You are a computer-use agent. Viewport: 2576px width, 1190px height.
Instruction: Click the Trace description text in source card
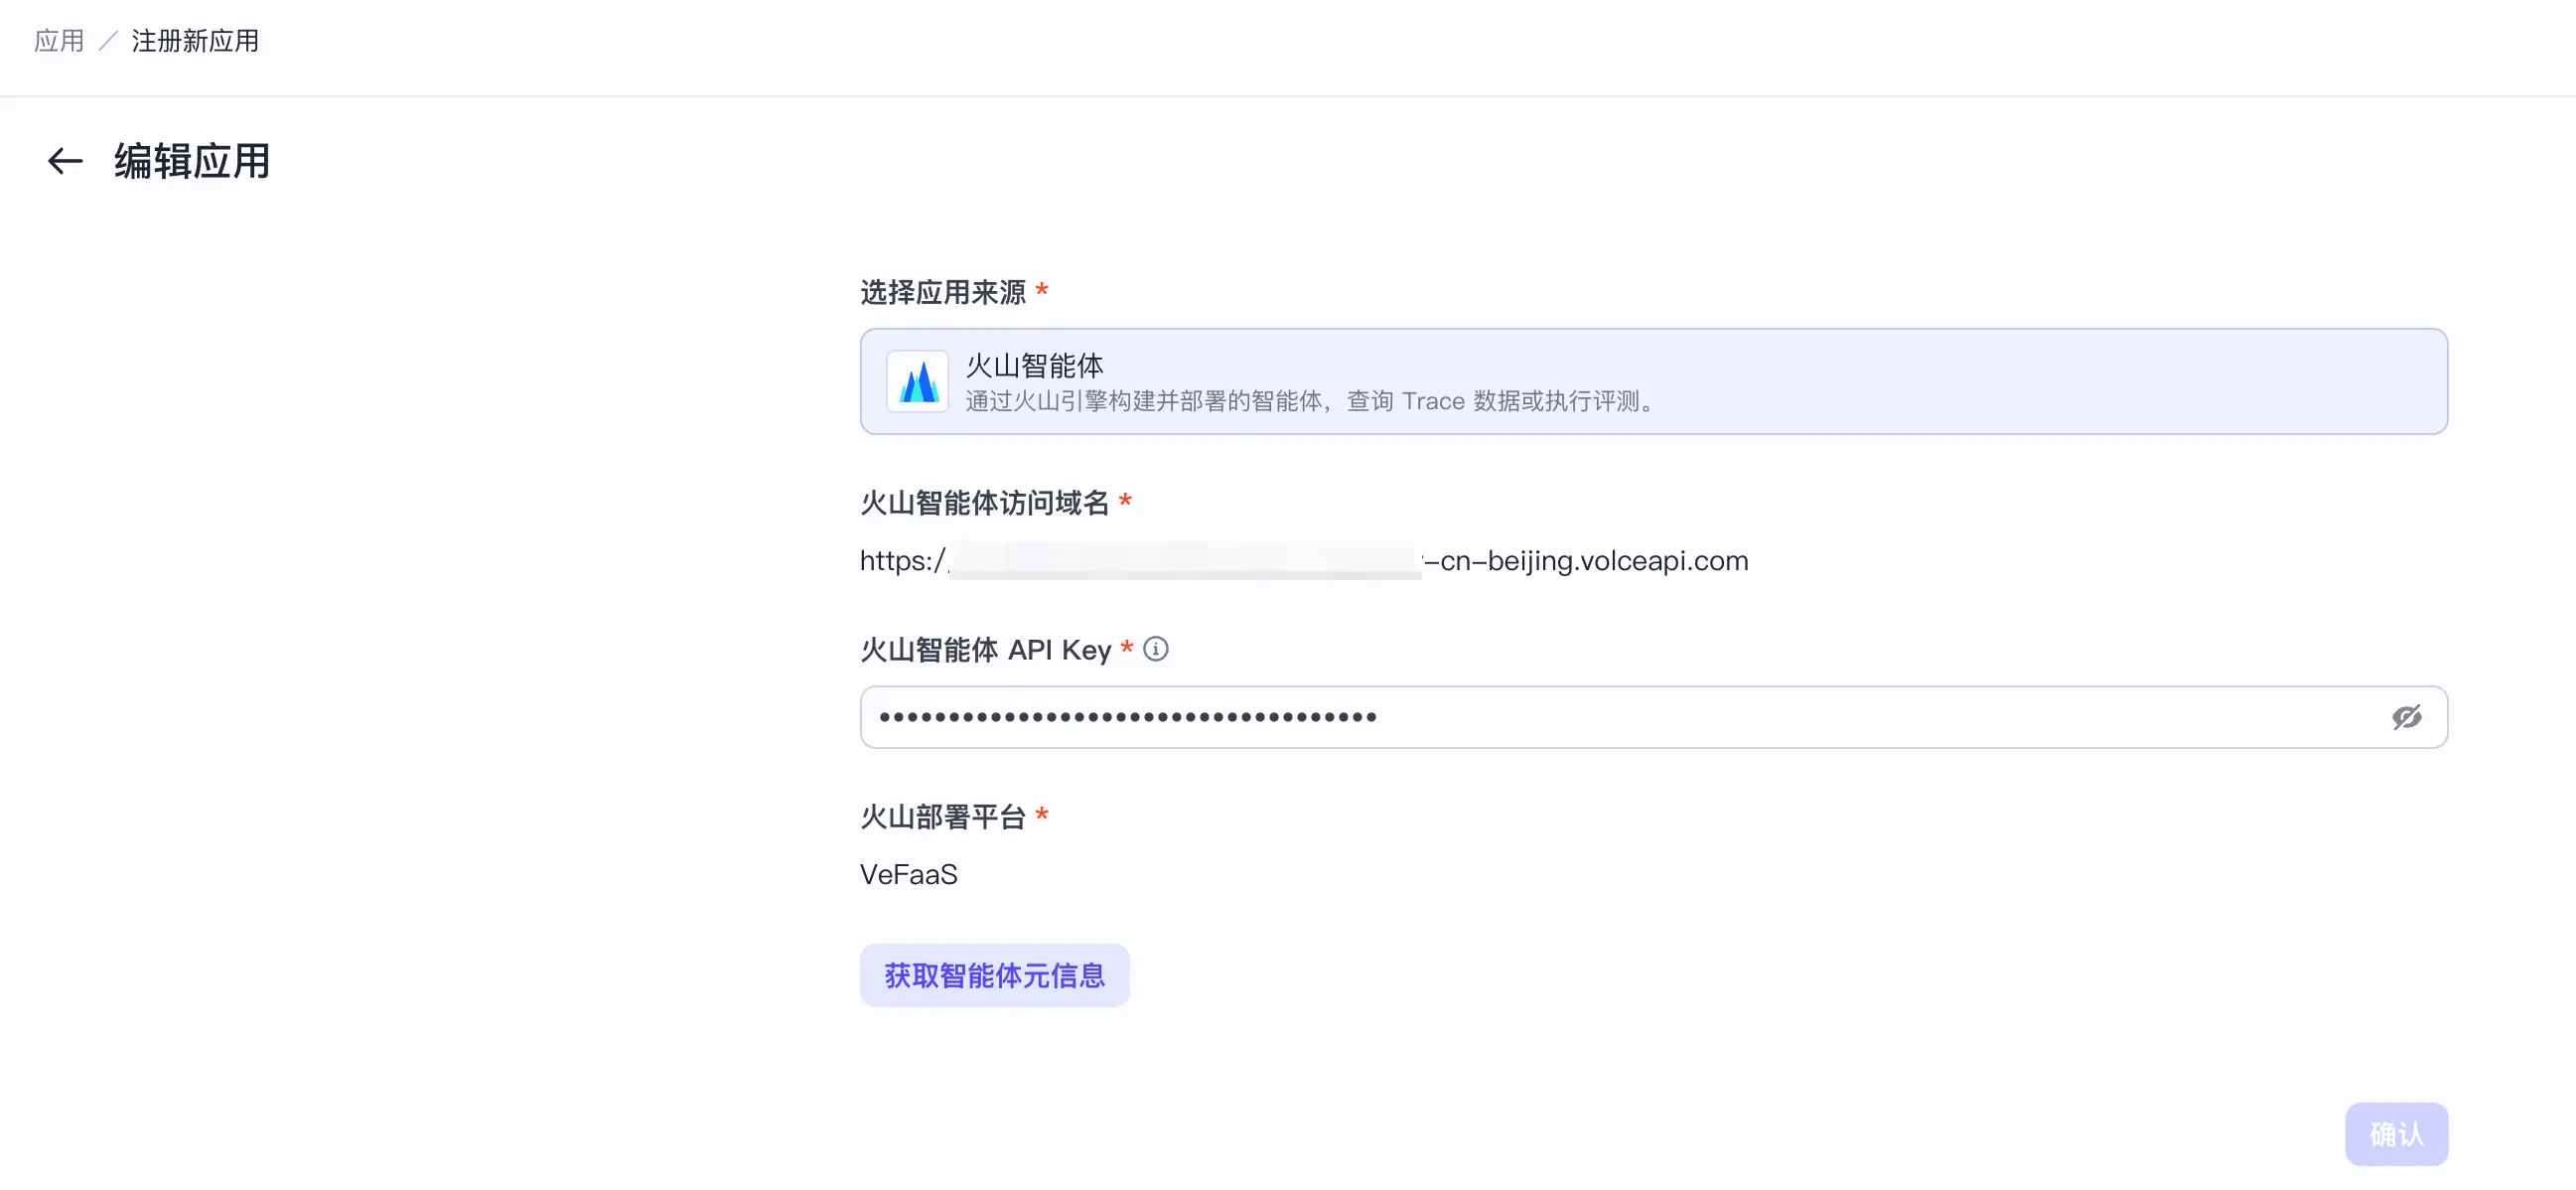(x=1311, y=401)
